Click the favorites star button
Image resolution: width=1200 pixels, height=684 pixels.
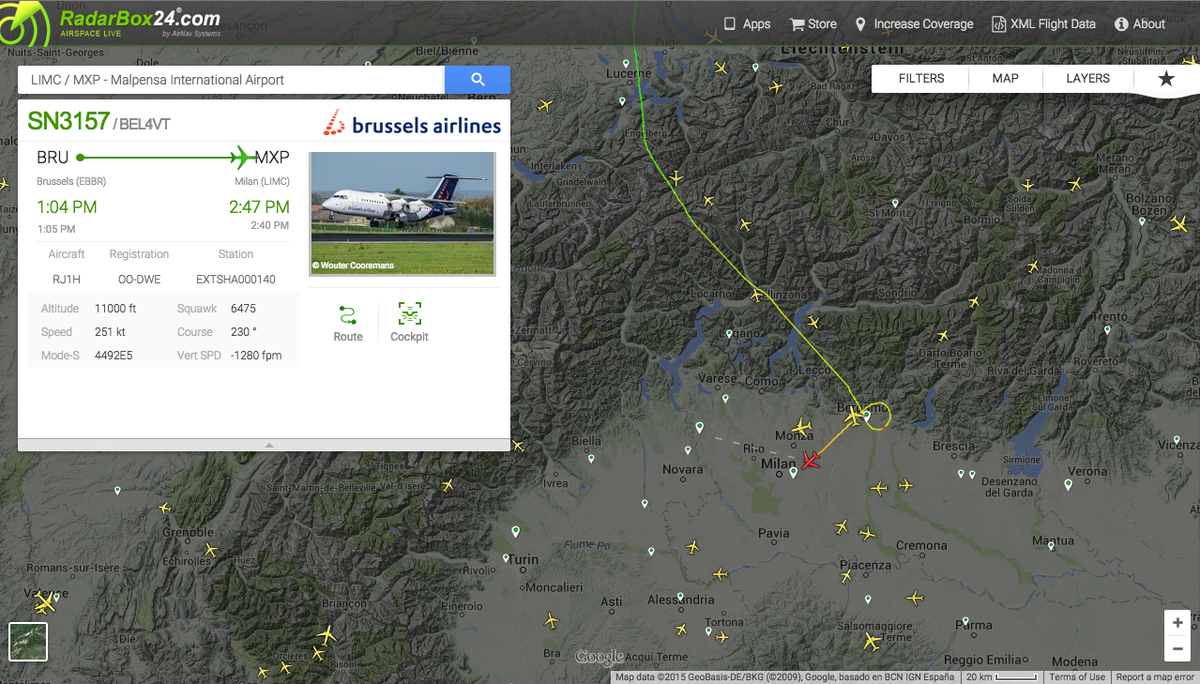point(1166,78)
